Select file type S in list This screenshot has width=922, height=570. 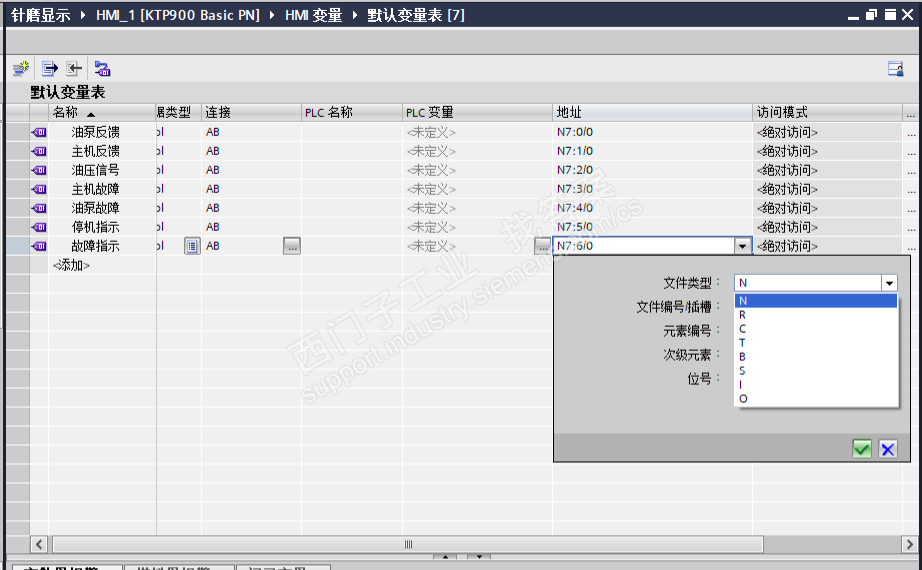816,371
